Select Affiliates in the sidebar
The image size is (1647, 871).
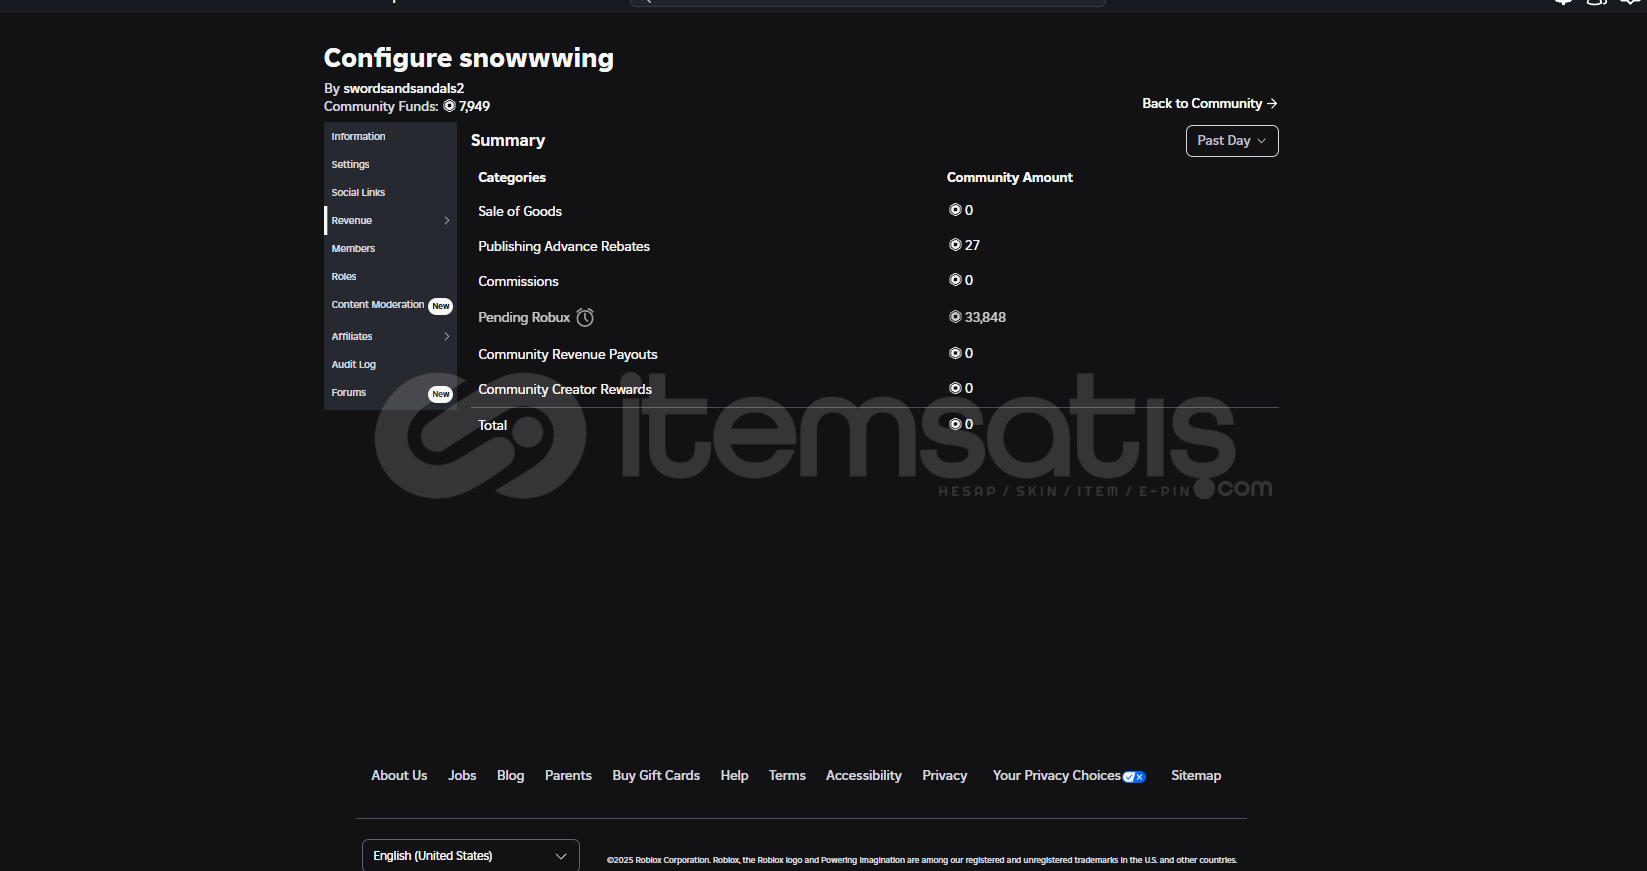352,336
